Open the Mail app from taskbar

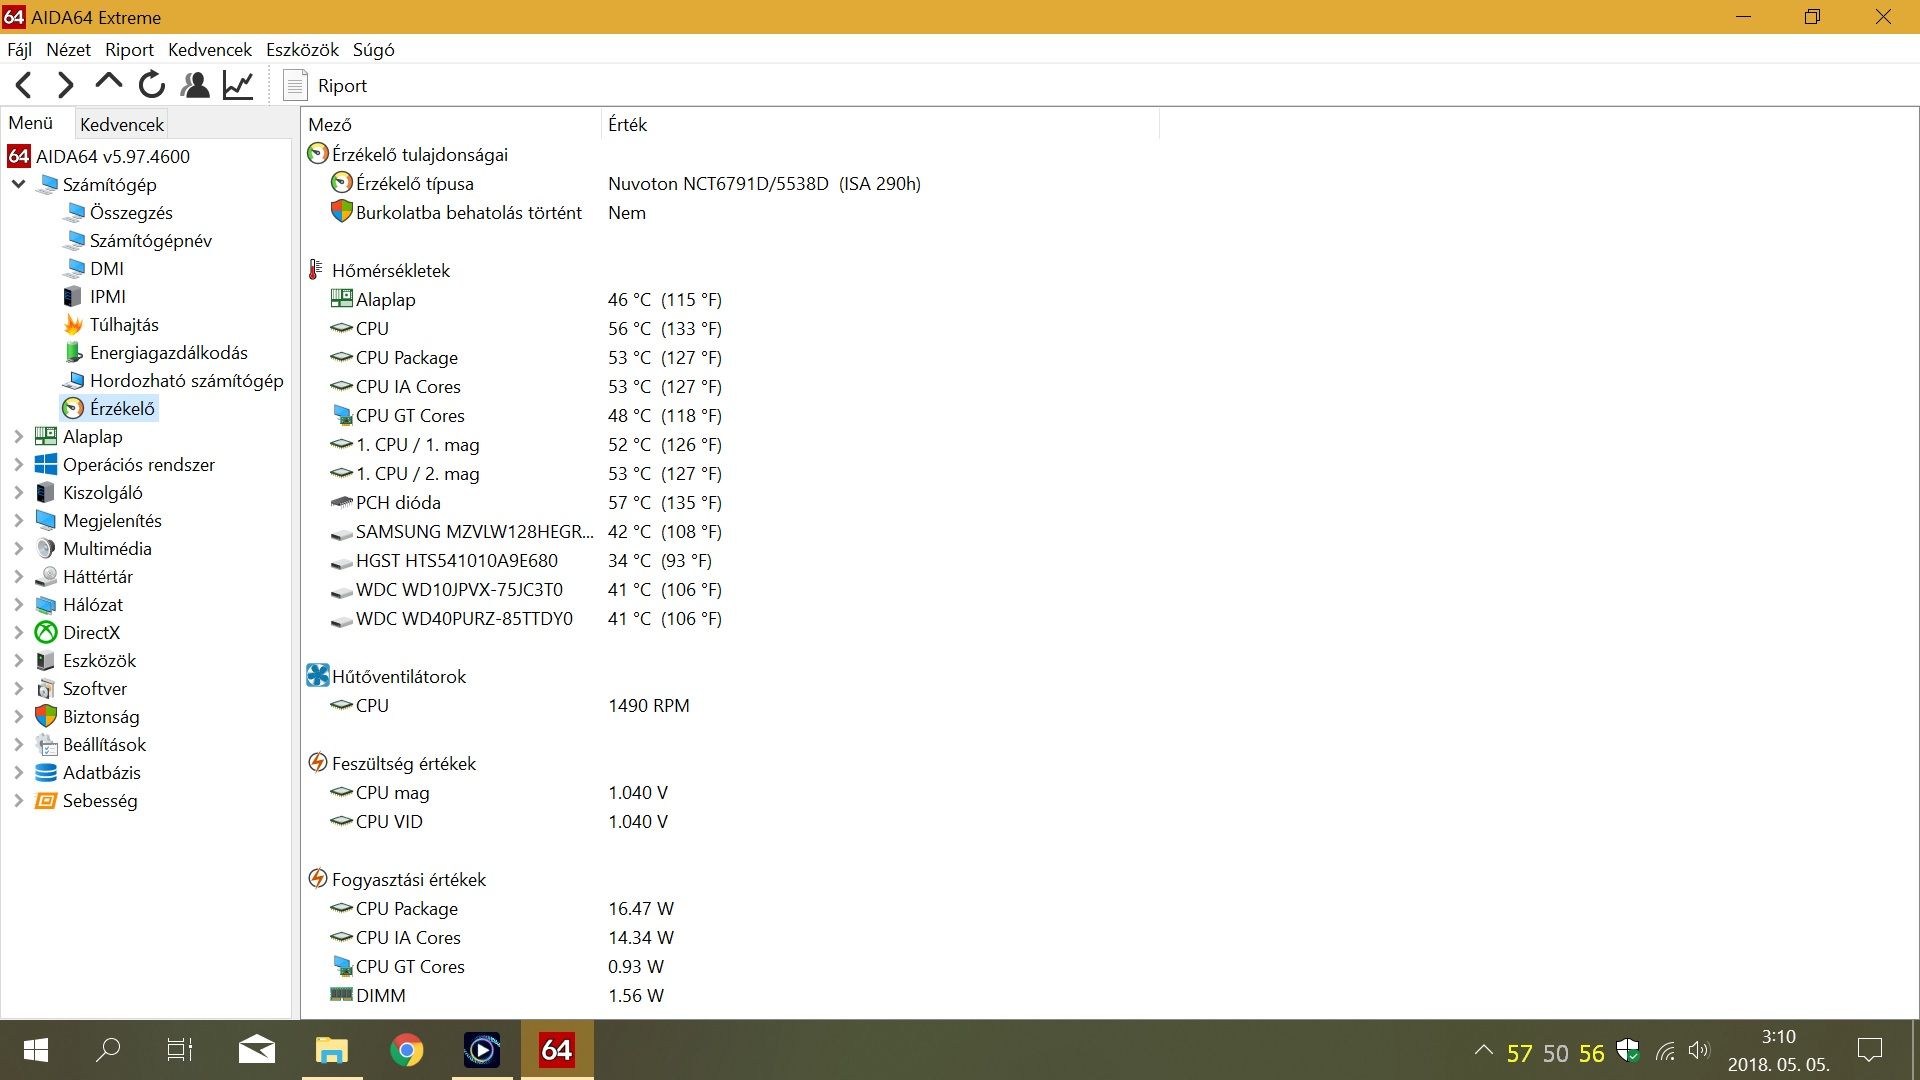click(x=257, y=1050)
